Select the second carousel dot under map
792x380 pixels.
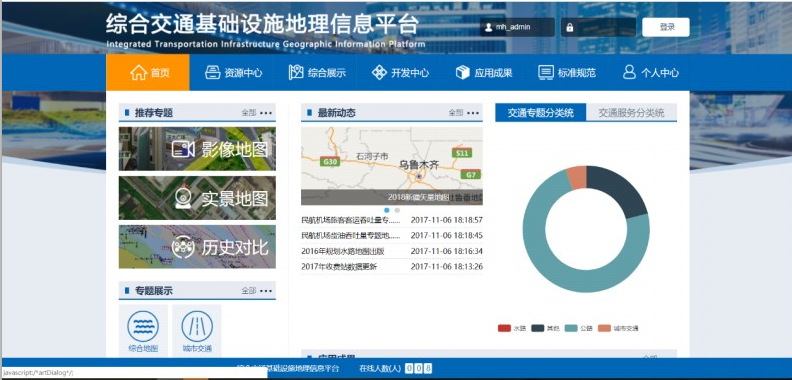pos(397,210)
